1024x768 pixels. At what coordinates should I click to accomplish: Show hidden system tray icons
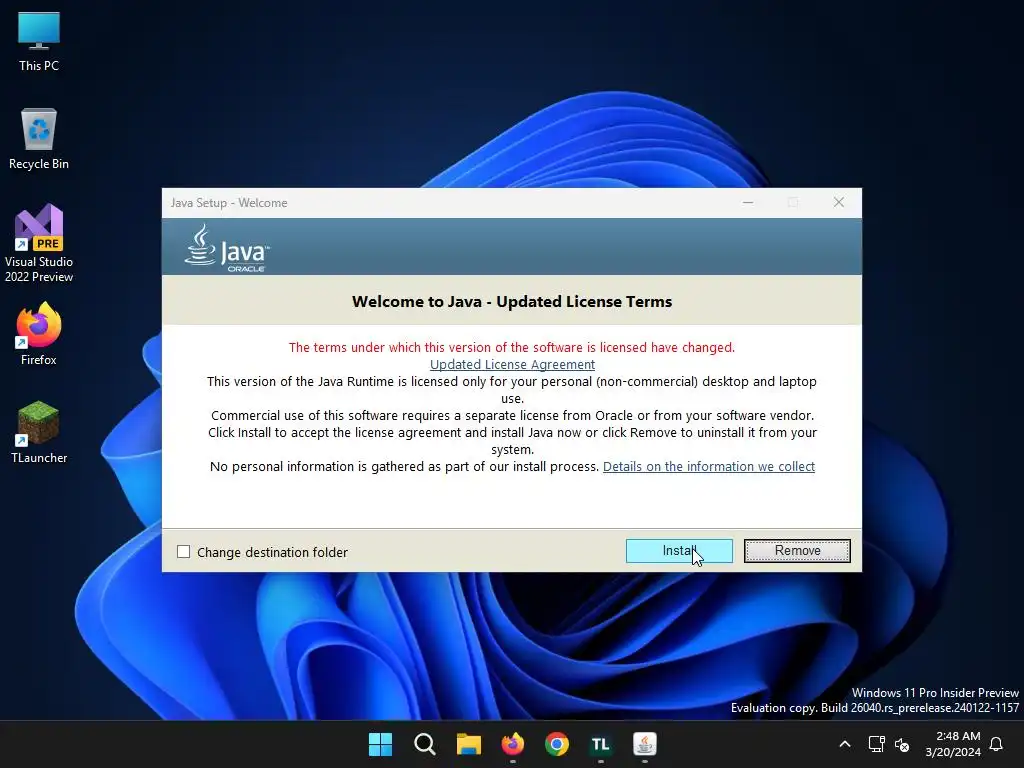(844, 744)
